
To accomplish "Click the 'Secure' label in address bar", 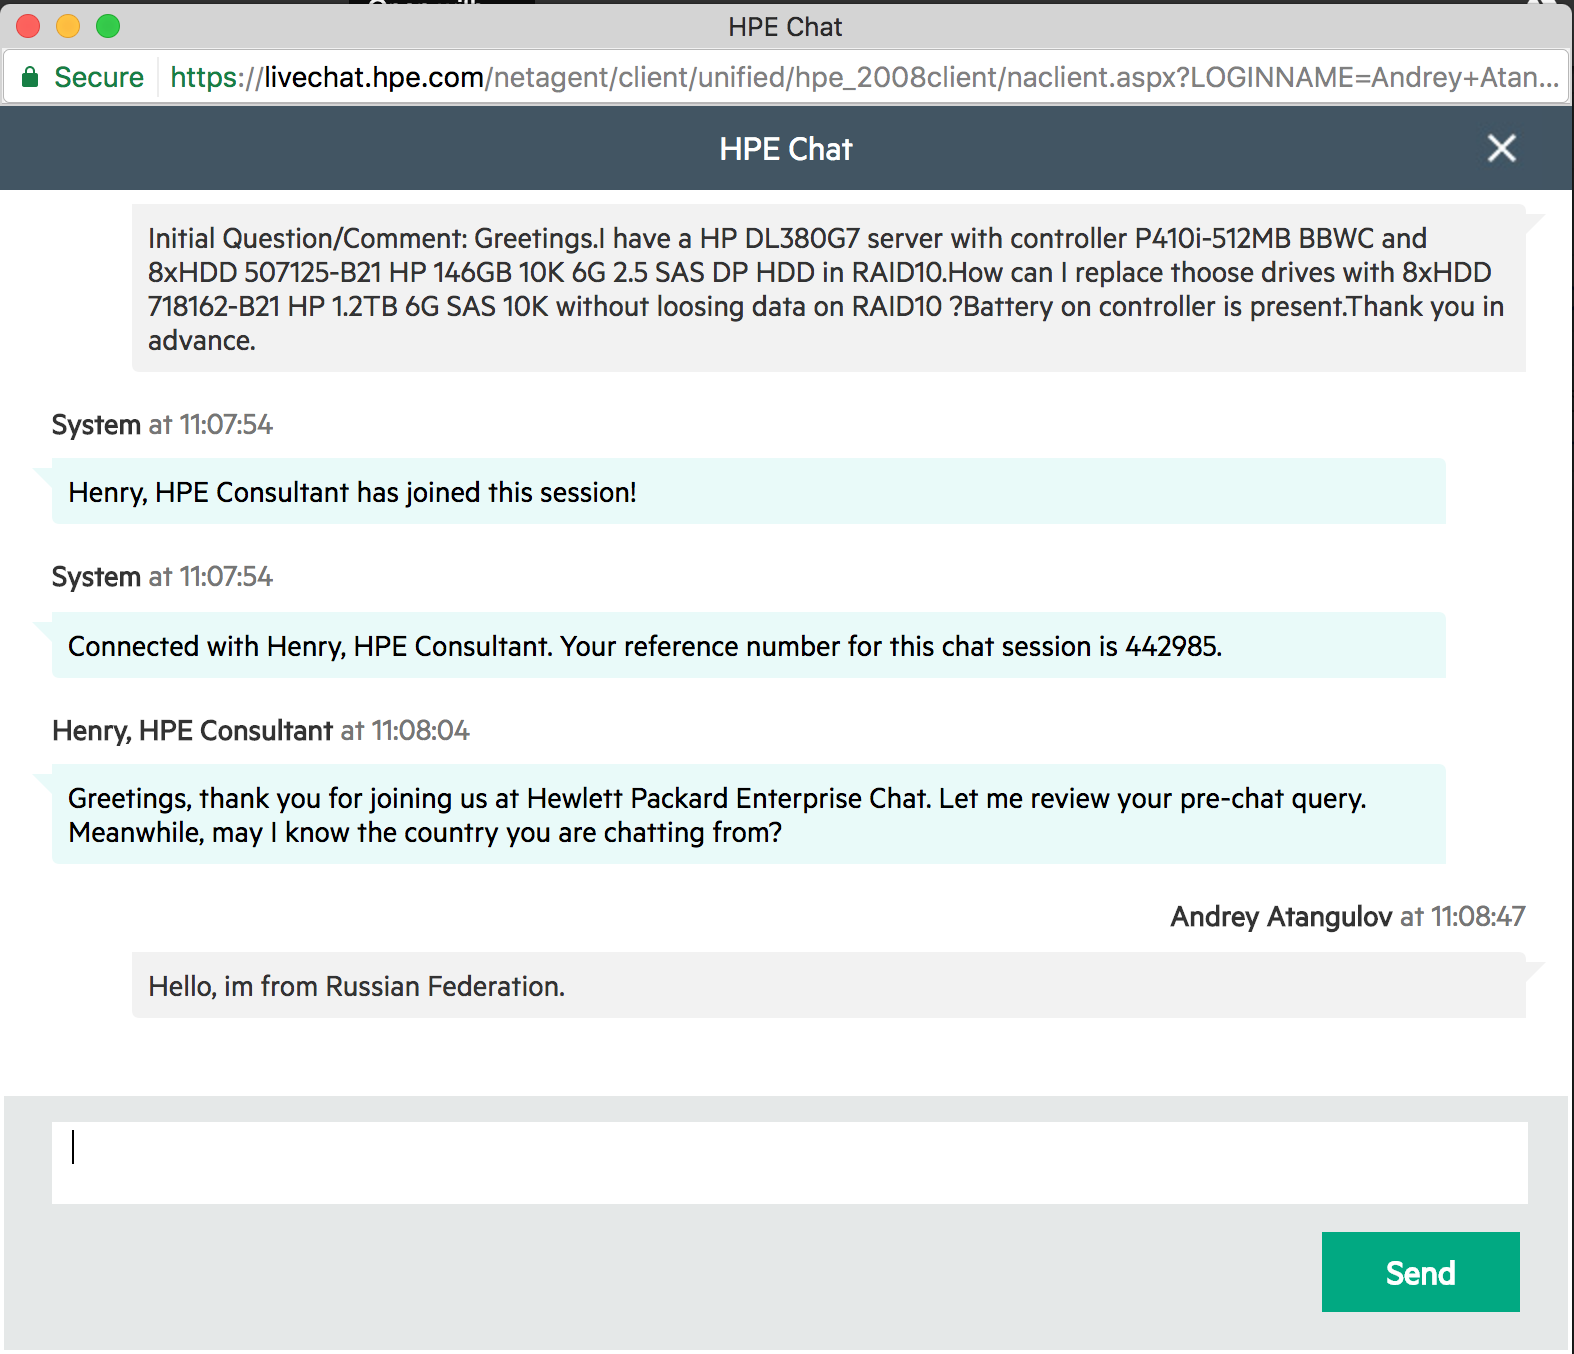I will point(99,77).
